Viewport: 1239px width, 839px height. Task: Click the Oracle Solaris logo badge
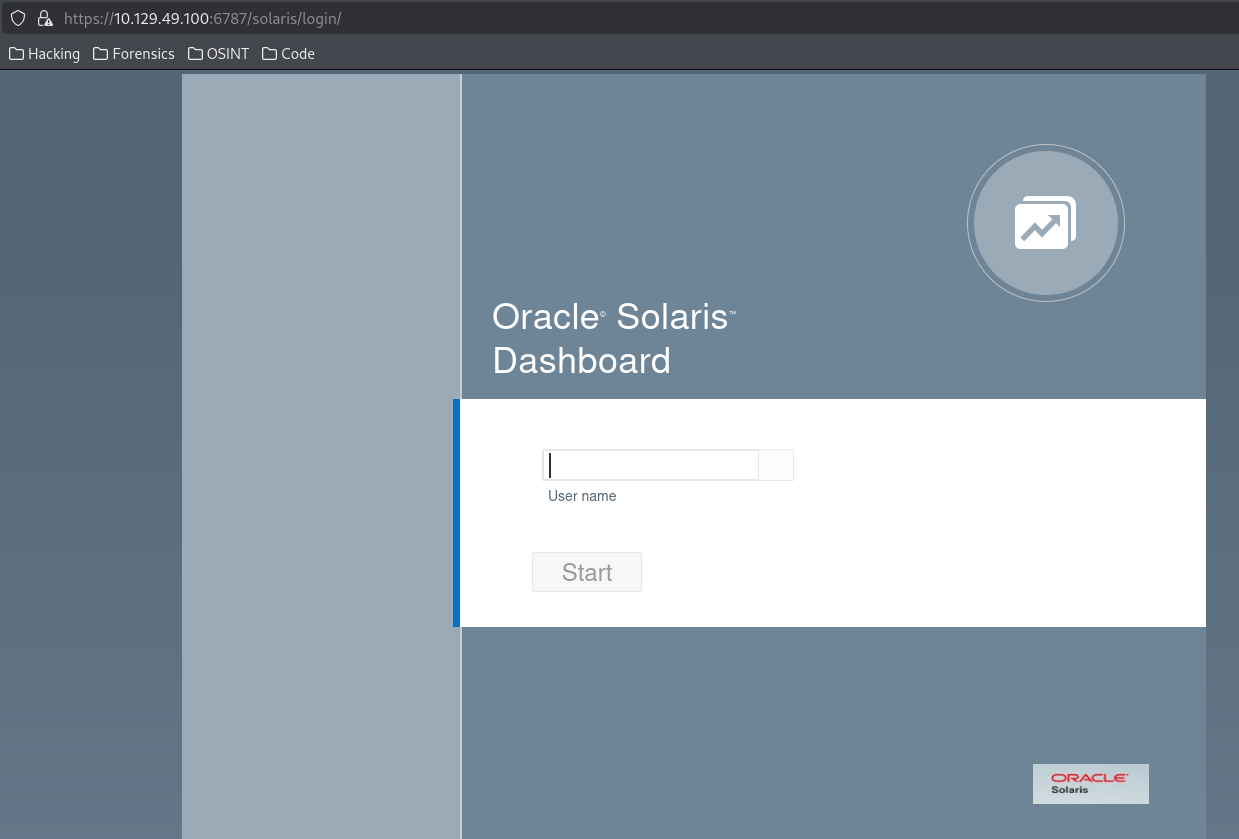click(1090, 783)
